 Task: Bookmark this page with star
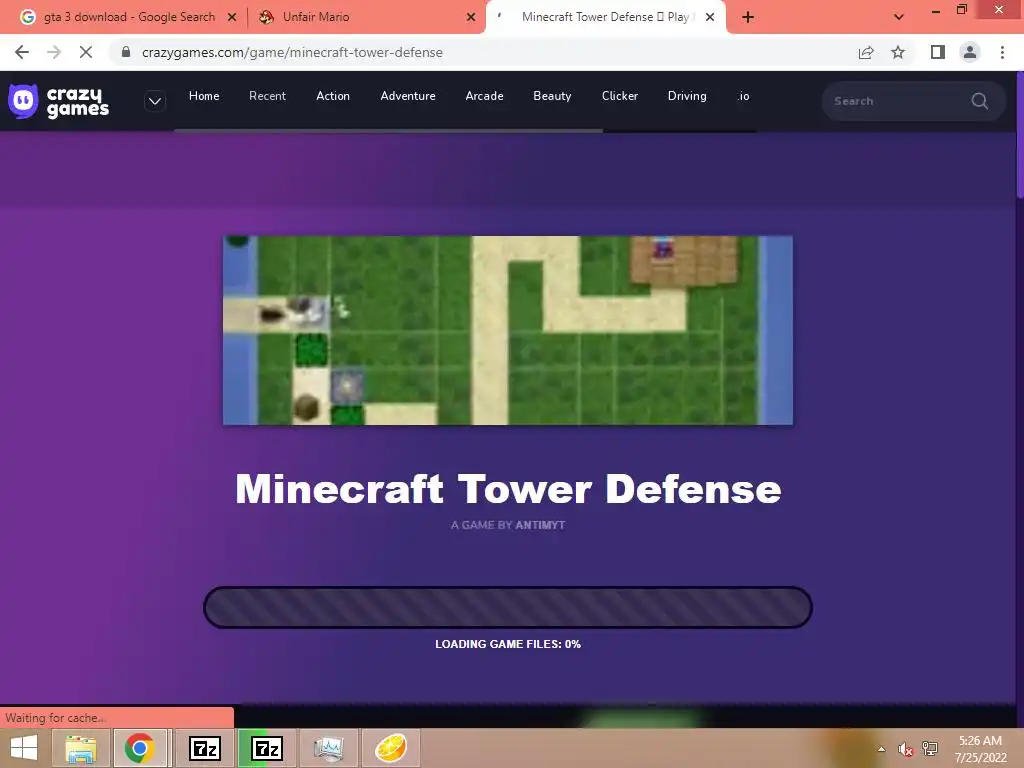tap(898, 52)
